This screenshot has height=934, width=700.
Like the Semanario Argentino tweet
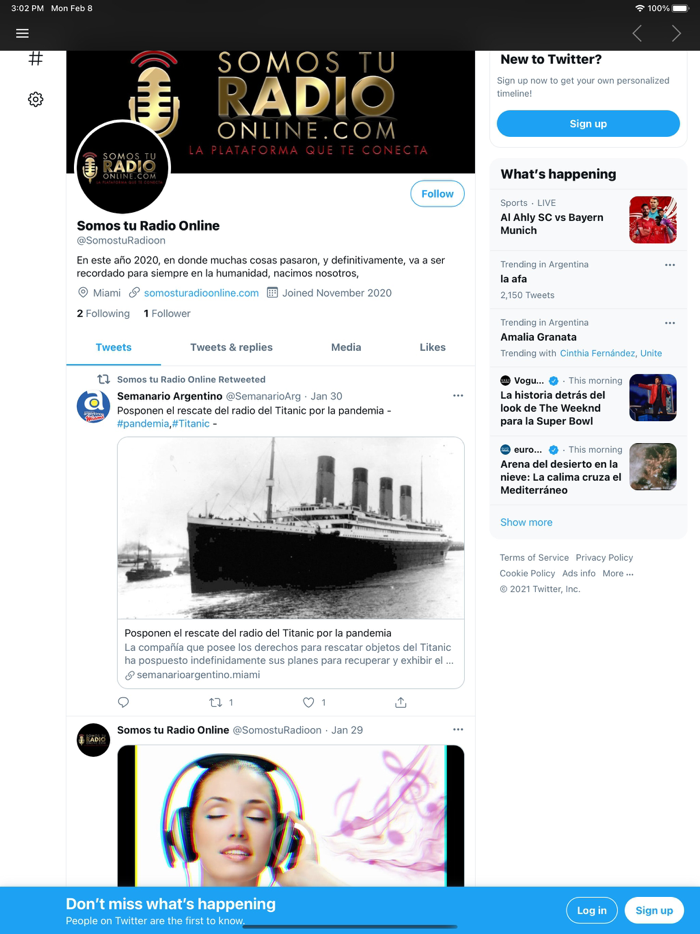(x=308, y=702)
